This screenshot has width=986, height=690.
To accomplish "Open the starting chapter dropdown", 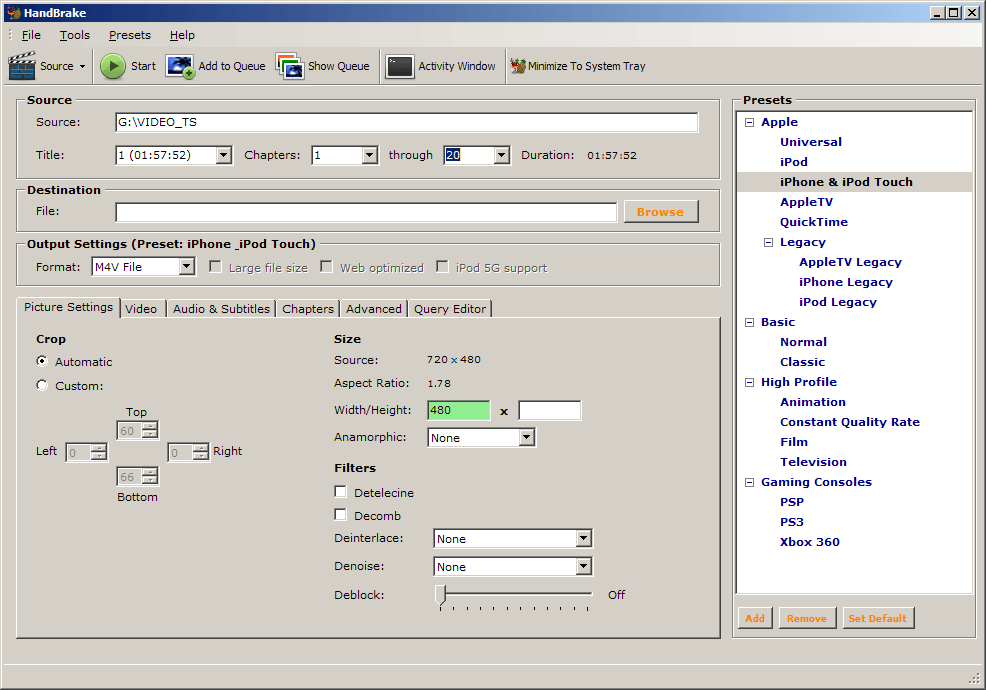I will [x=370, y=155].
